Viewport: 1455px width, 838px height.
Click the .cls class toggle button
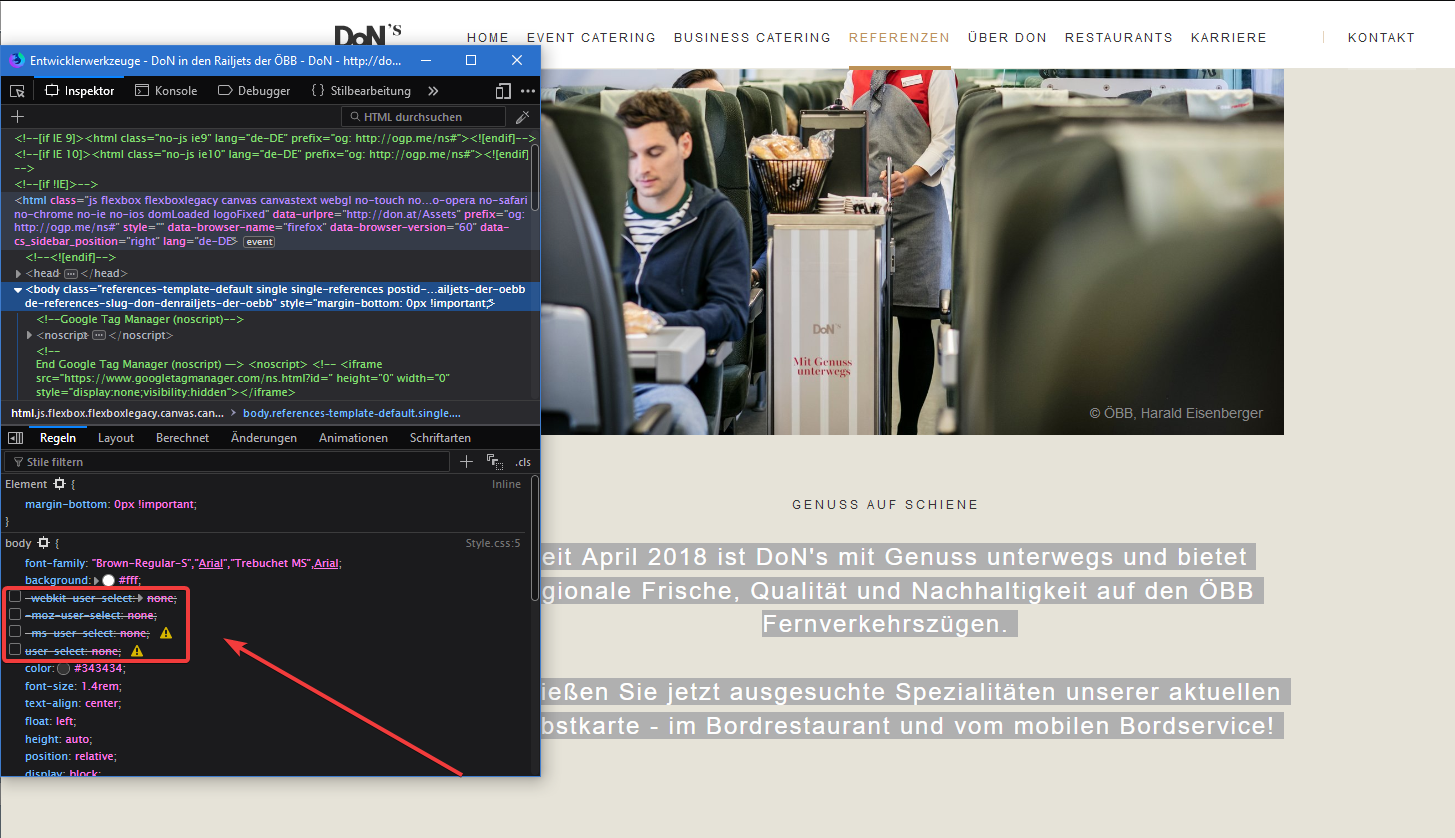click(x=523, y=462)
